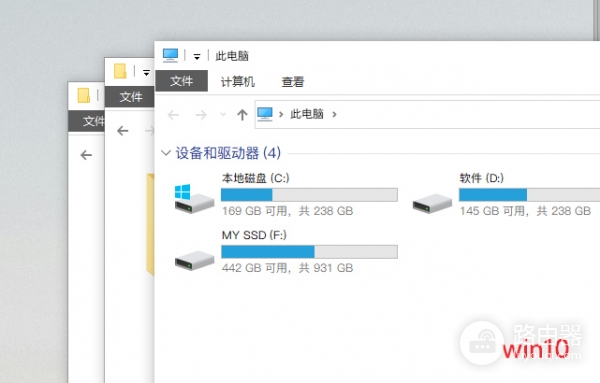Click the D: drive usage bar
Image resolution: width=600 pixels, height=383 pixels.
pyautogui.click(x=530, y=195)
